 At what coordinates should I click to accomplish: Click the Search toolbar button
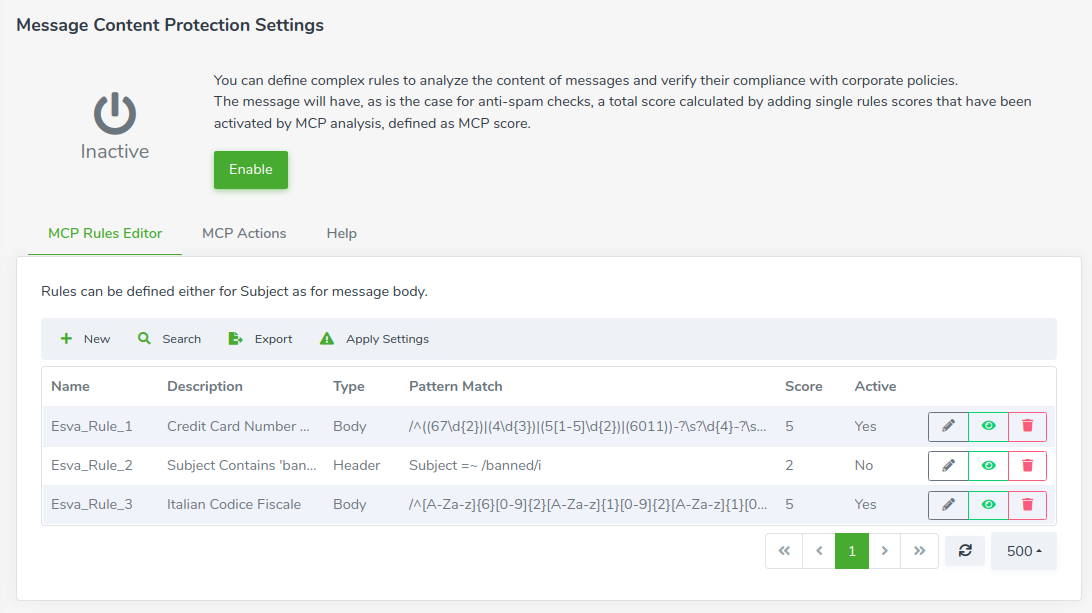pyautogui.click(x=169, y=339)
